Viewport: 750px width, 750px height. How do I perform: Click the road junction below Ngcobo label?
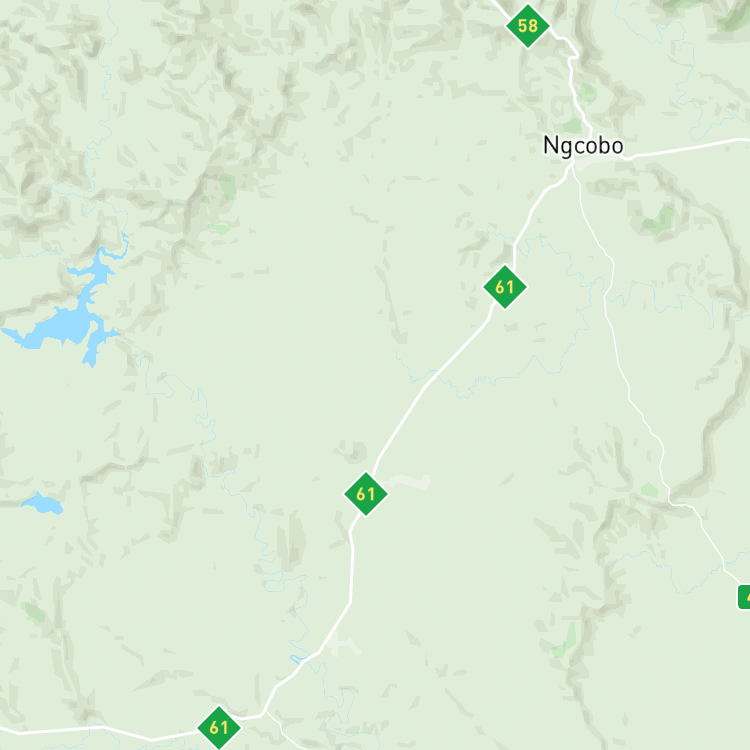pos(573,165)
